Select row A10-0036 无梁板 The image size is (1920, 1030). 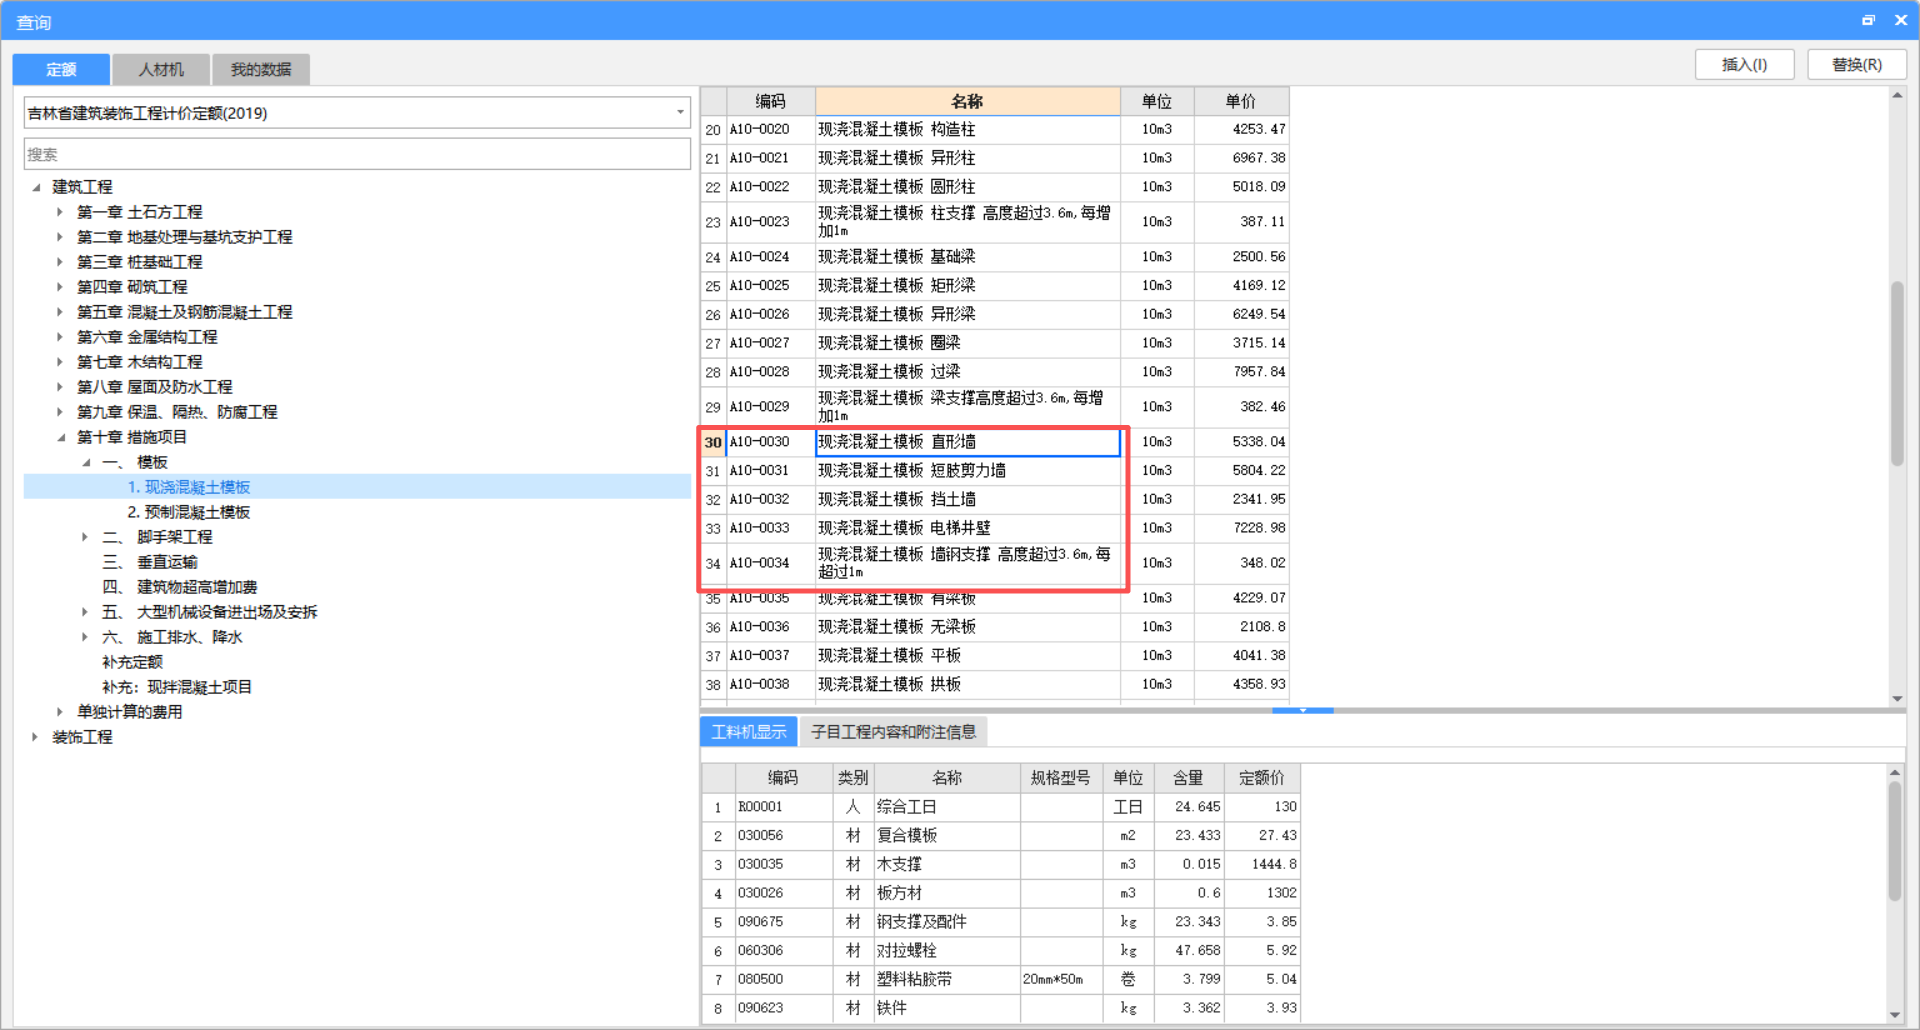pos(995,627)
